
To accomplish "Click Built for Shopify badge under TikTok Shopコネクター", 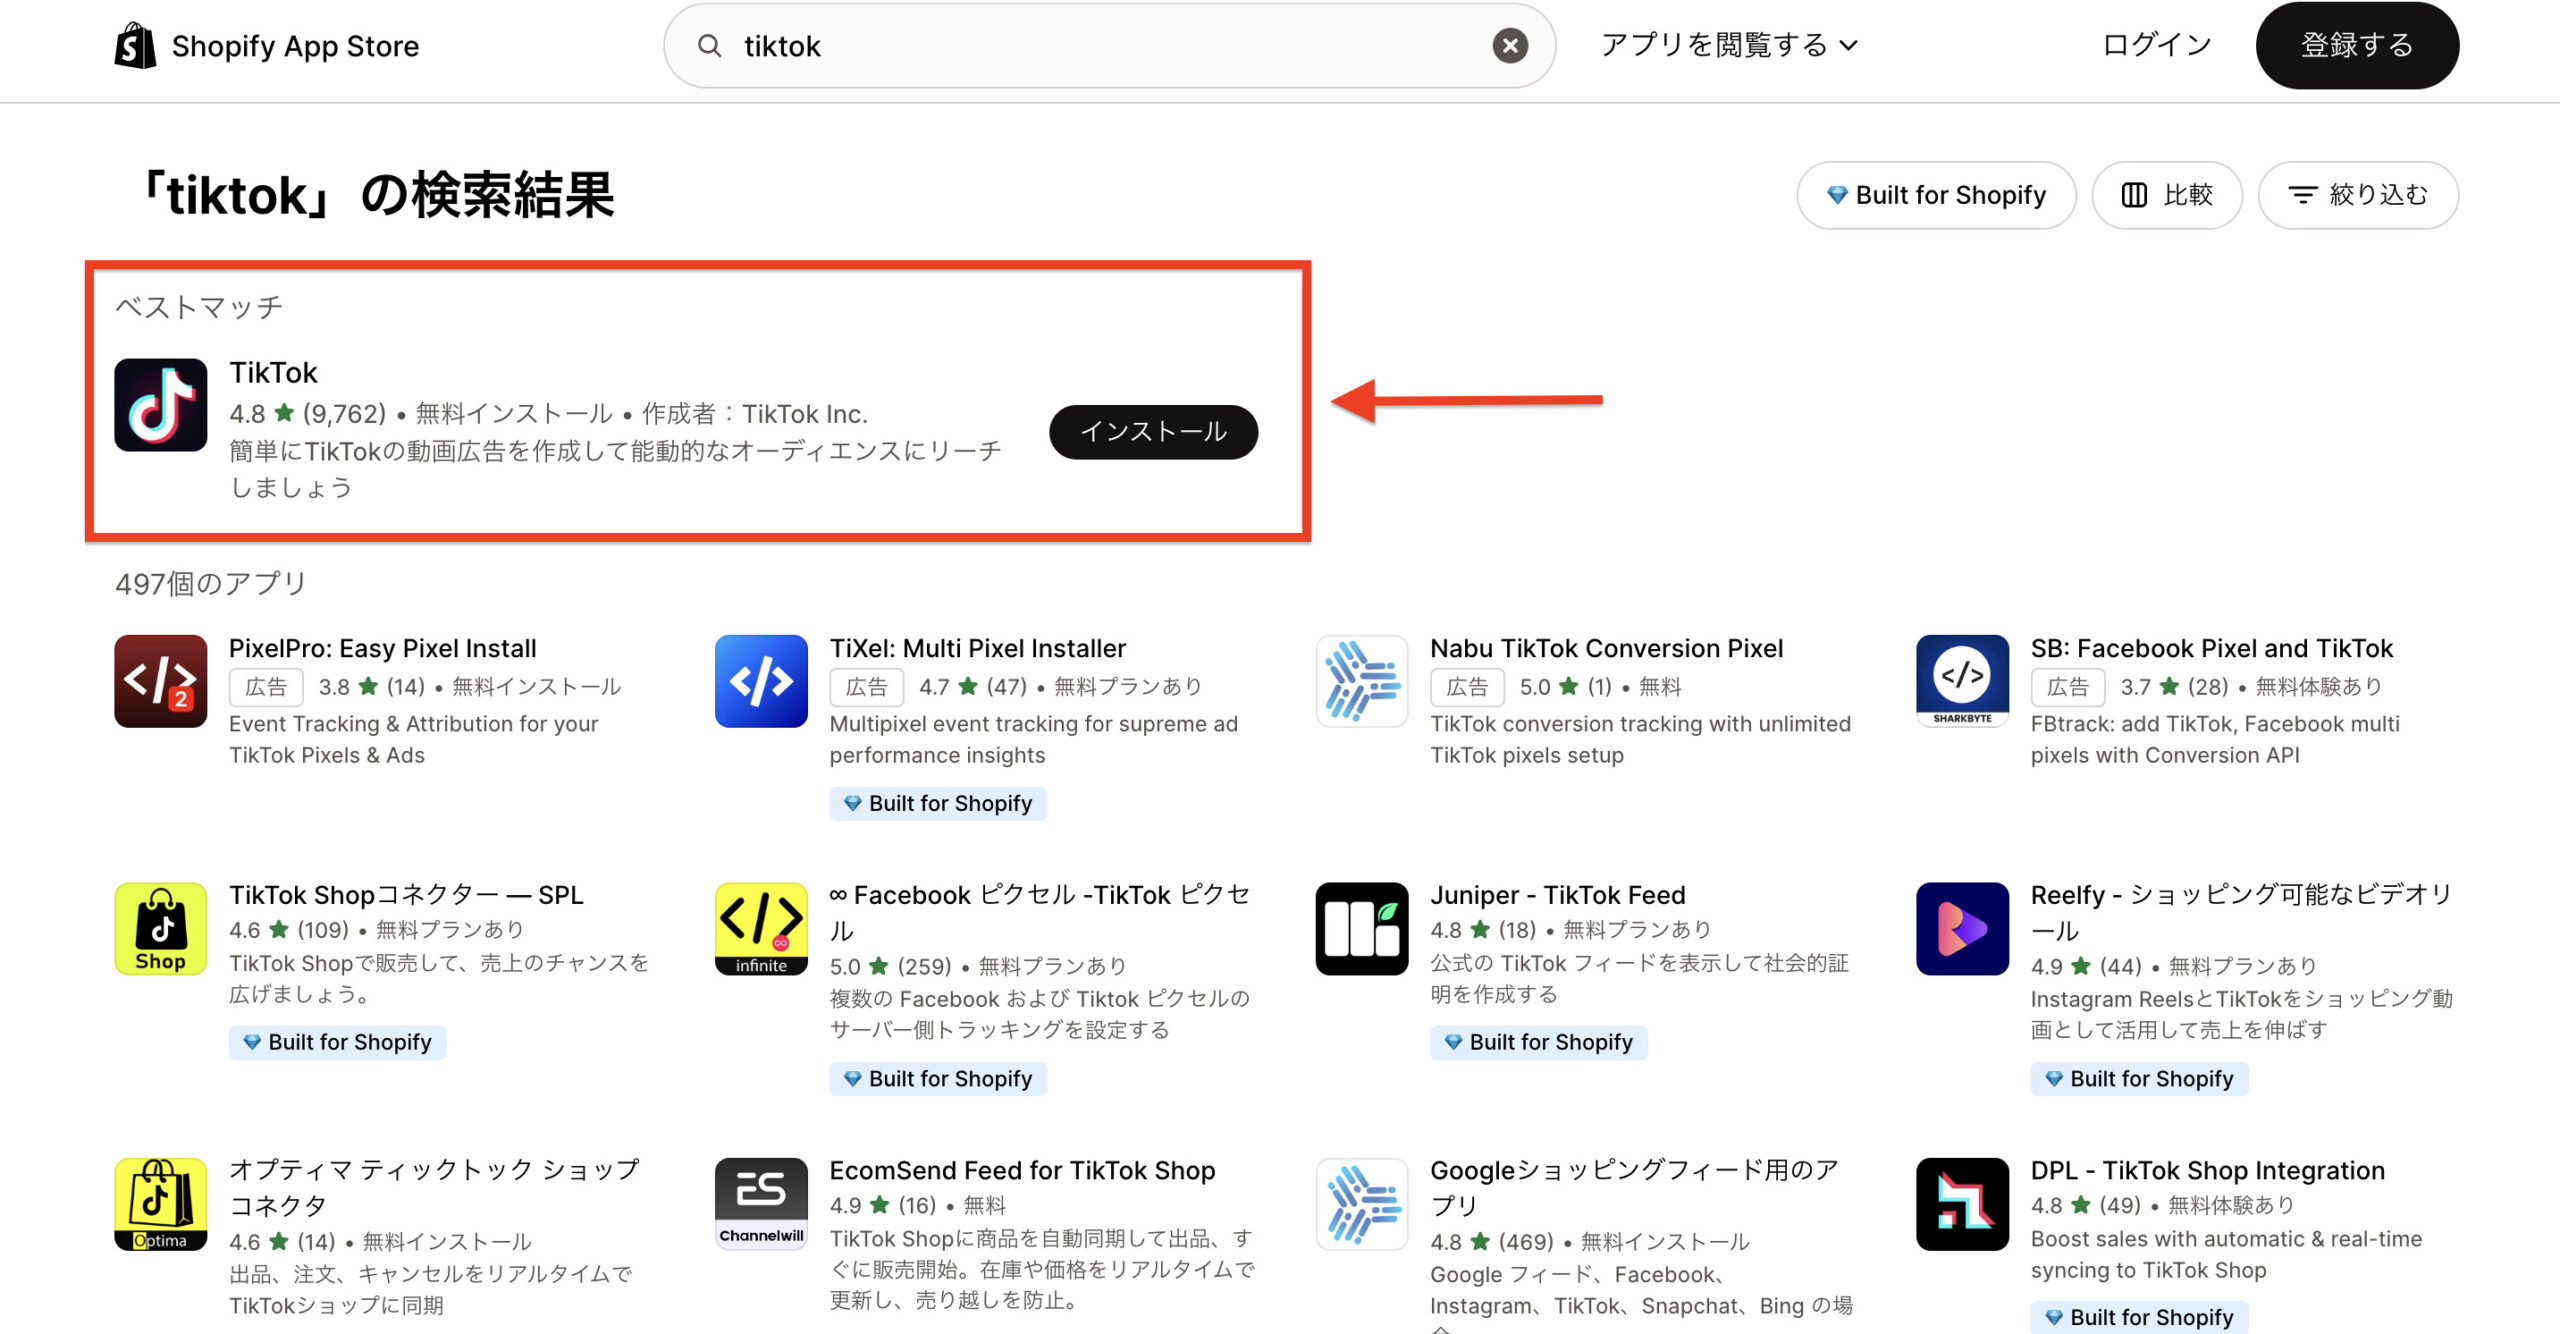I will (338, 1042).
